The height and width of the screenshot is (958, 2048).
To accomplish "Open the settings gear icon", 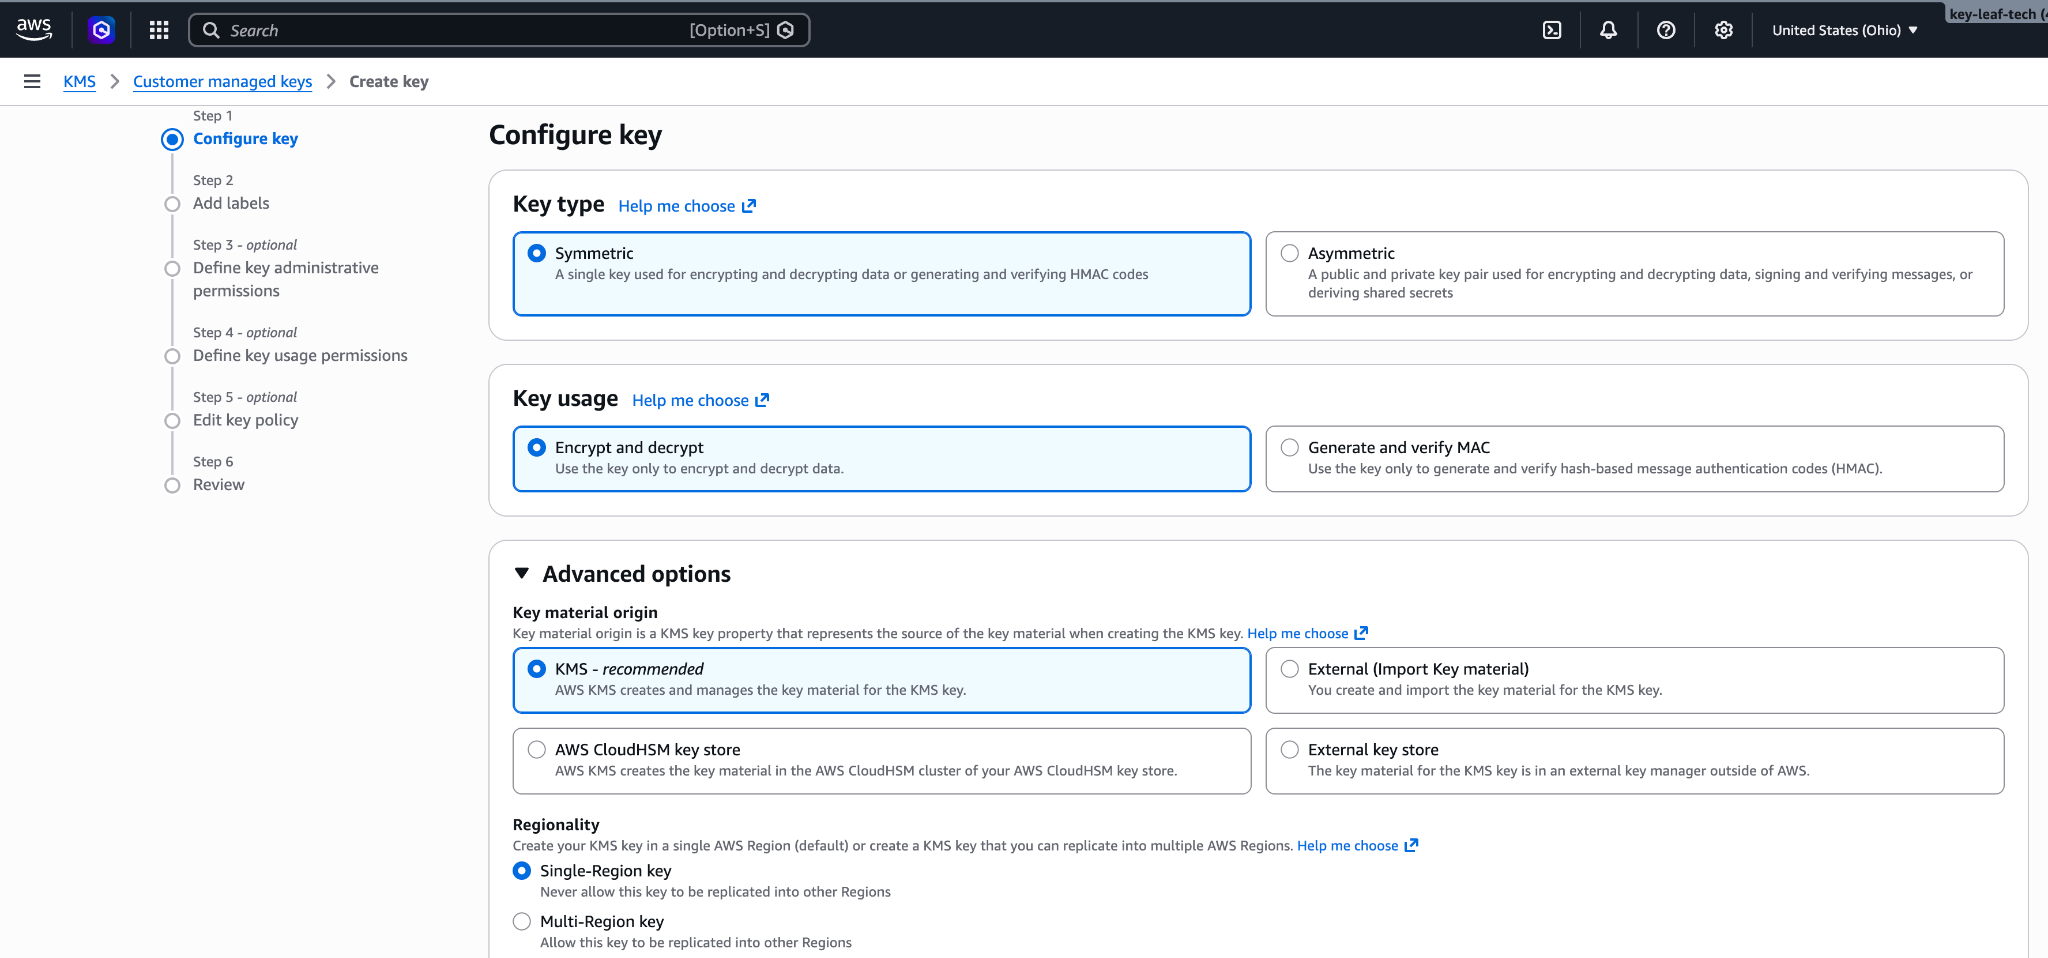I will (x=1724, y=30).
